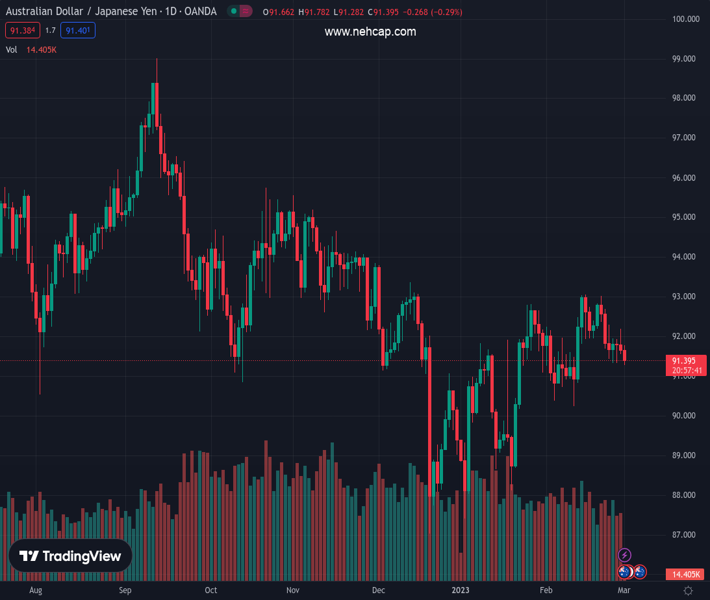Image resolution: width=710 pixels, height=600 pixels.
Task: Click the Feb label on time axis
Action: [x=546, y=590]
